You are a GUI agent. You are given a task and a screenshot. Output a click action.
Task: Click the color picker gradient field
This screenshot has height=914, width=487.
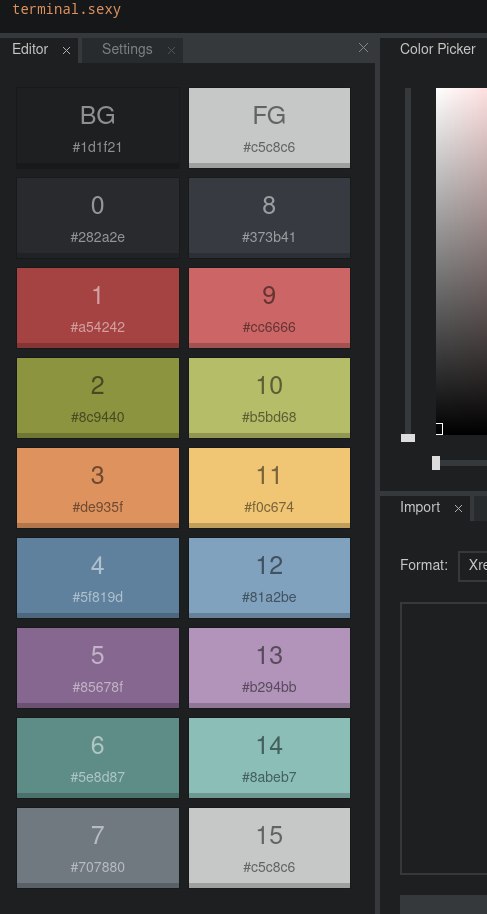pos(461,261)
